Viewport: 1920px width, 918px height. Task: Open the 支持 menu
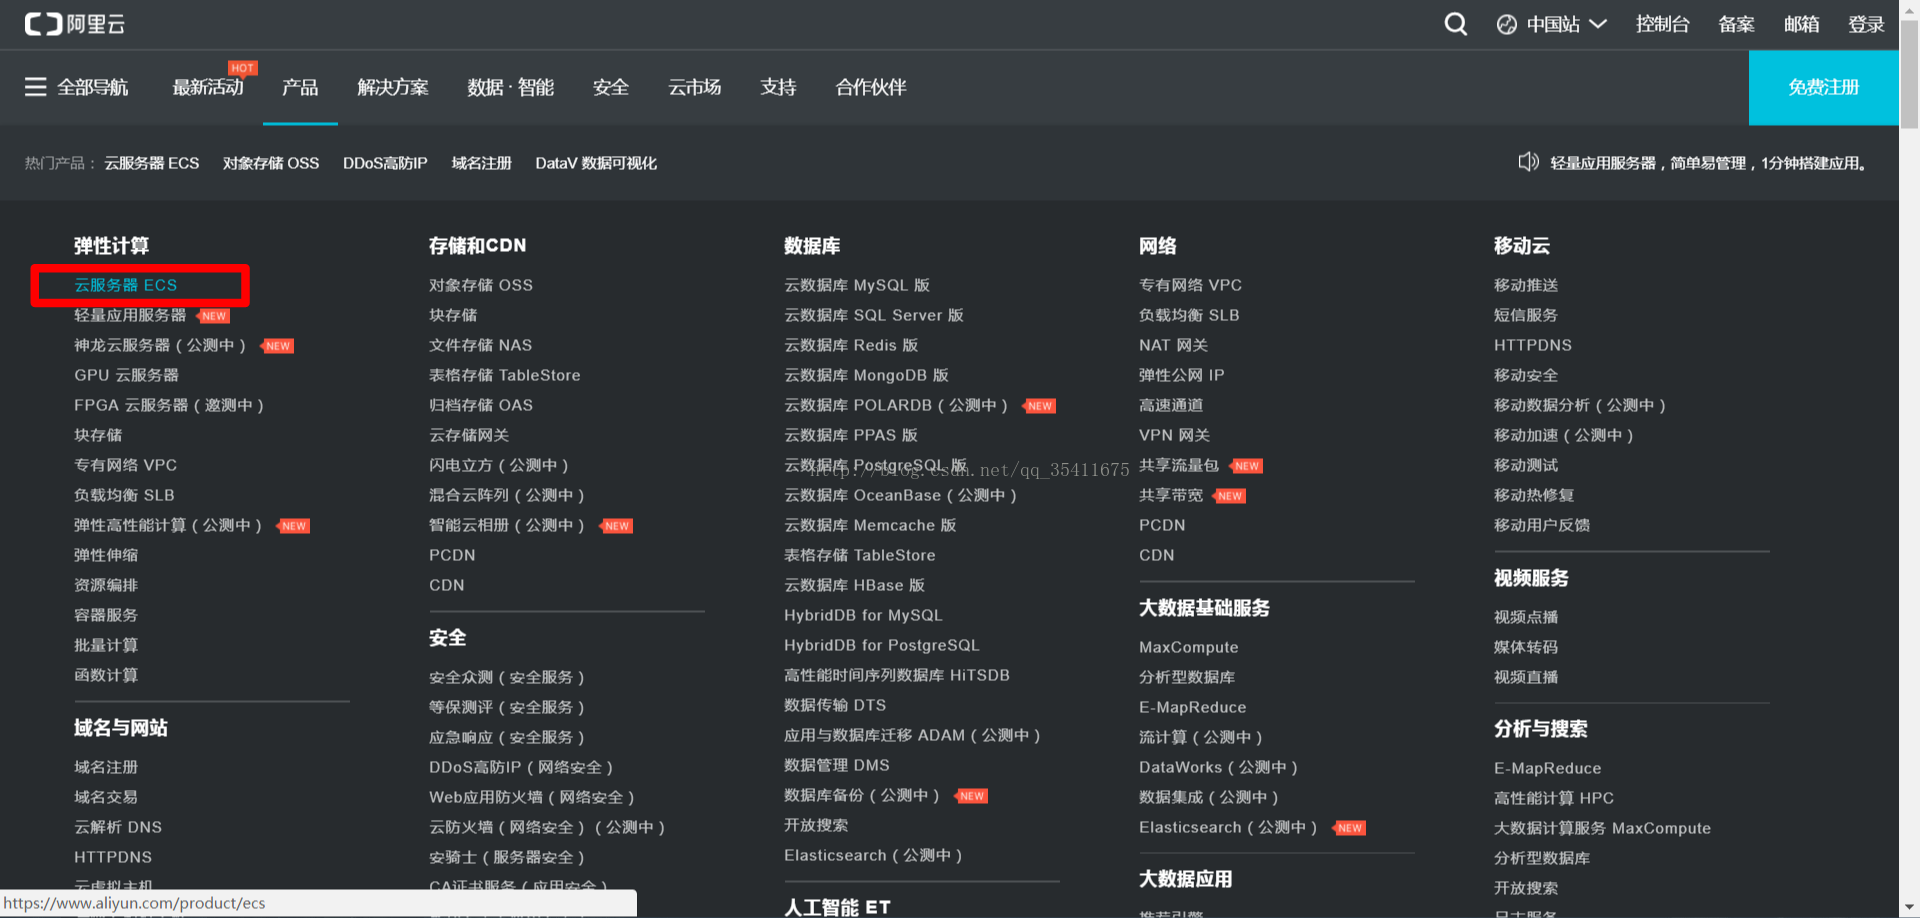(x=778, y=87)
